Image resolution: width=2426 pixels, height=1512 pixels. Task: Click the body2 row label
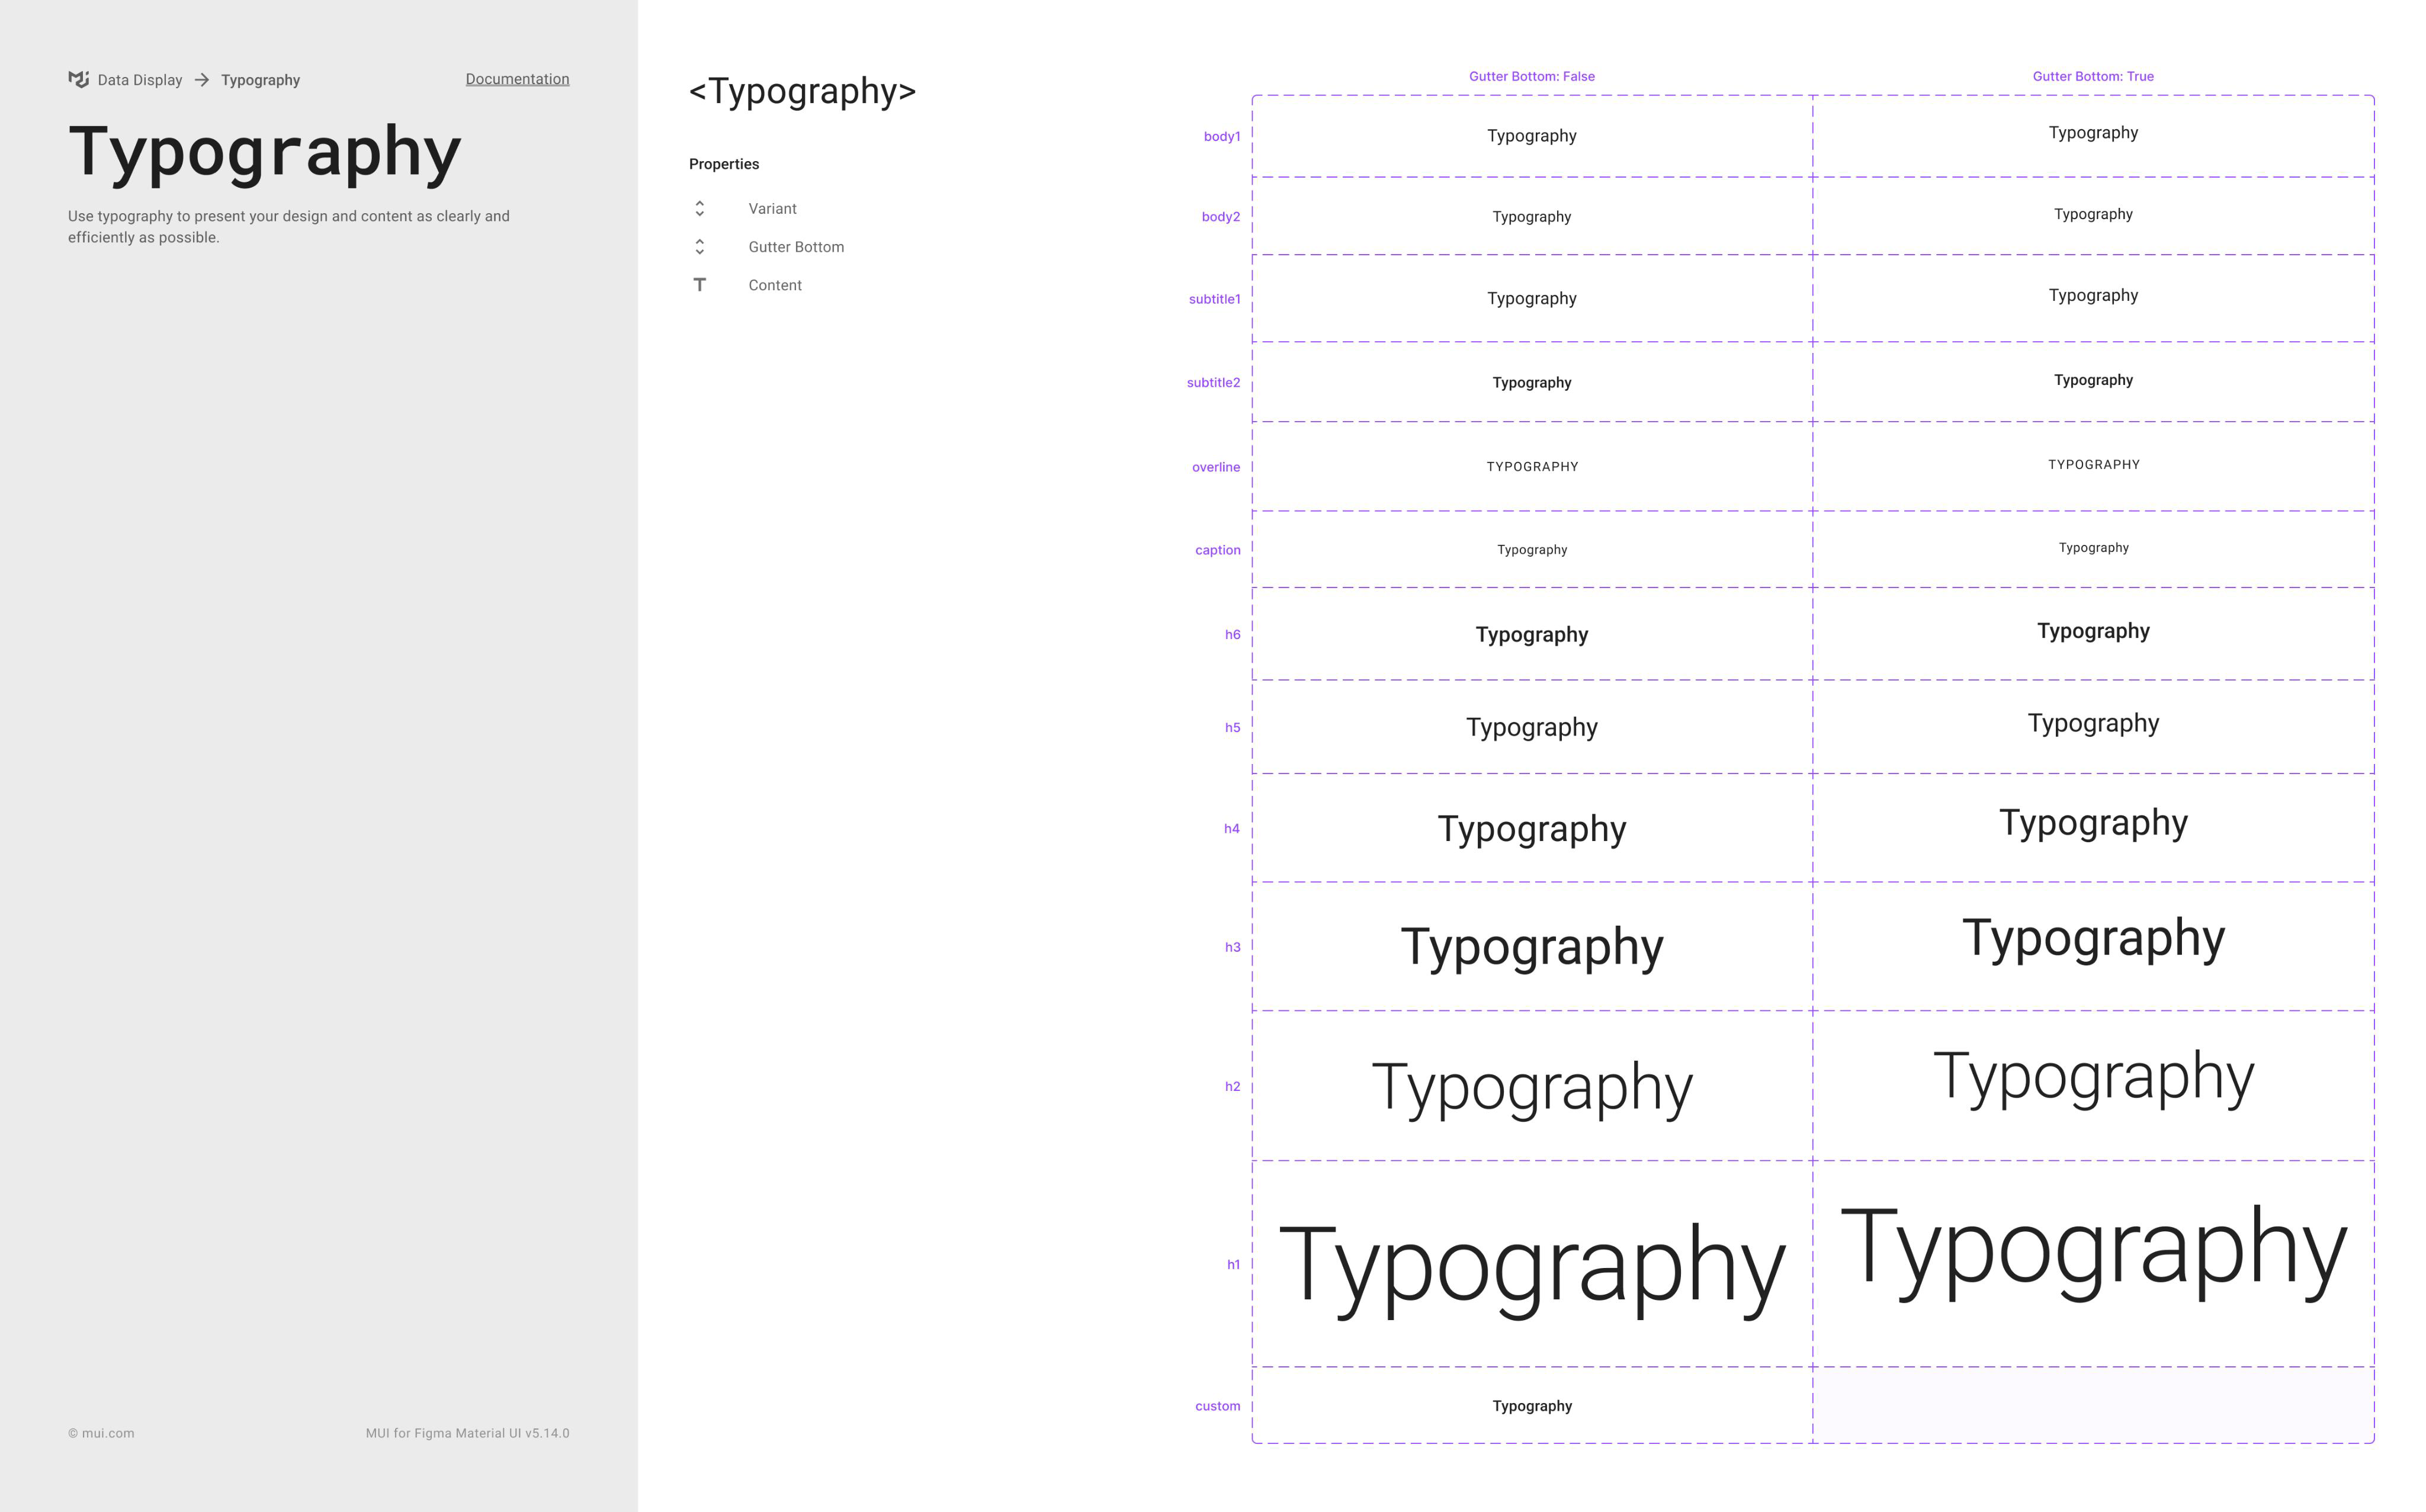point(1221,217)
